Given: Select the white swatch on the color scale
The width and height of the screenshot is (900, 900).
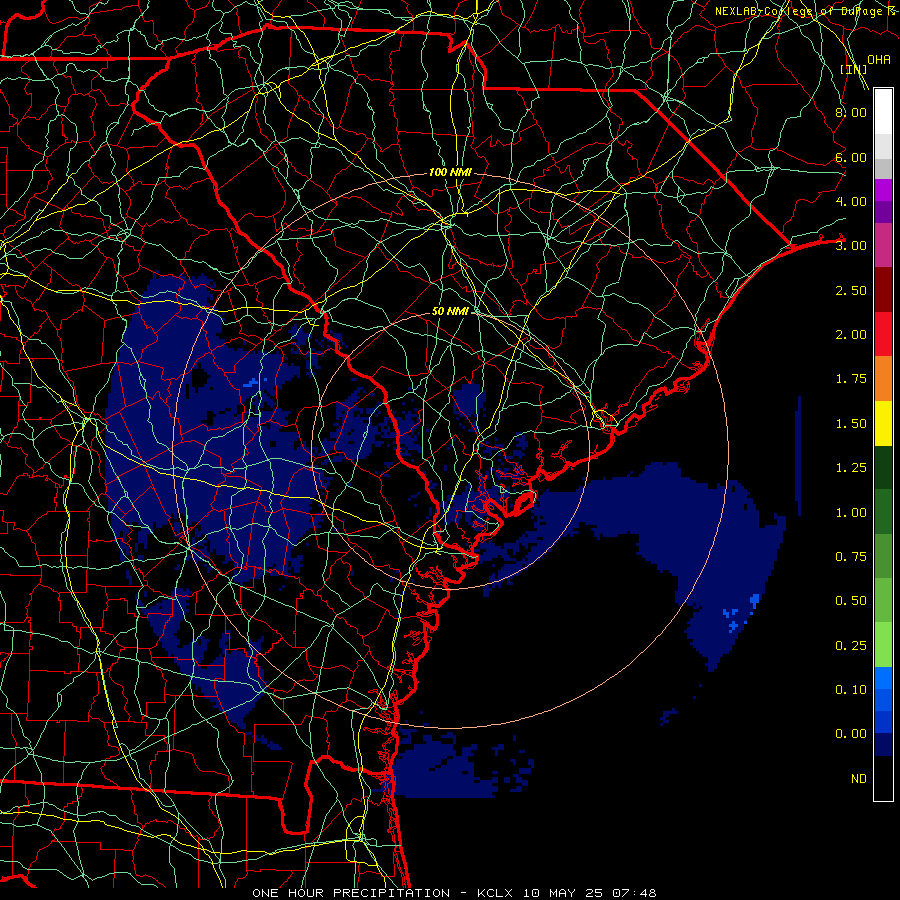Looking at the screenshot, I should 883,112.
